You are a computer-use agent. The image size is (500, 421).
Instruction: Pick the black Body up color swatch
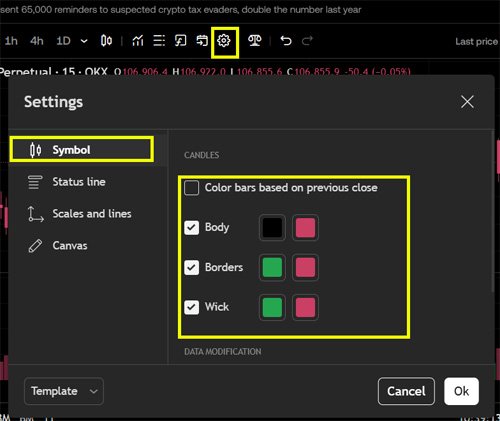pos(272,228)
